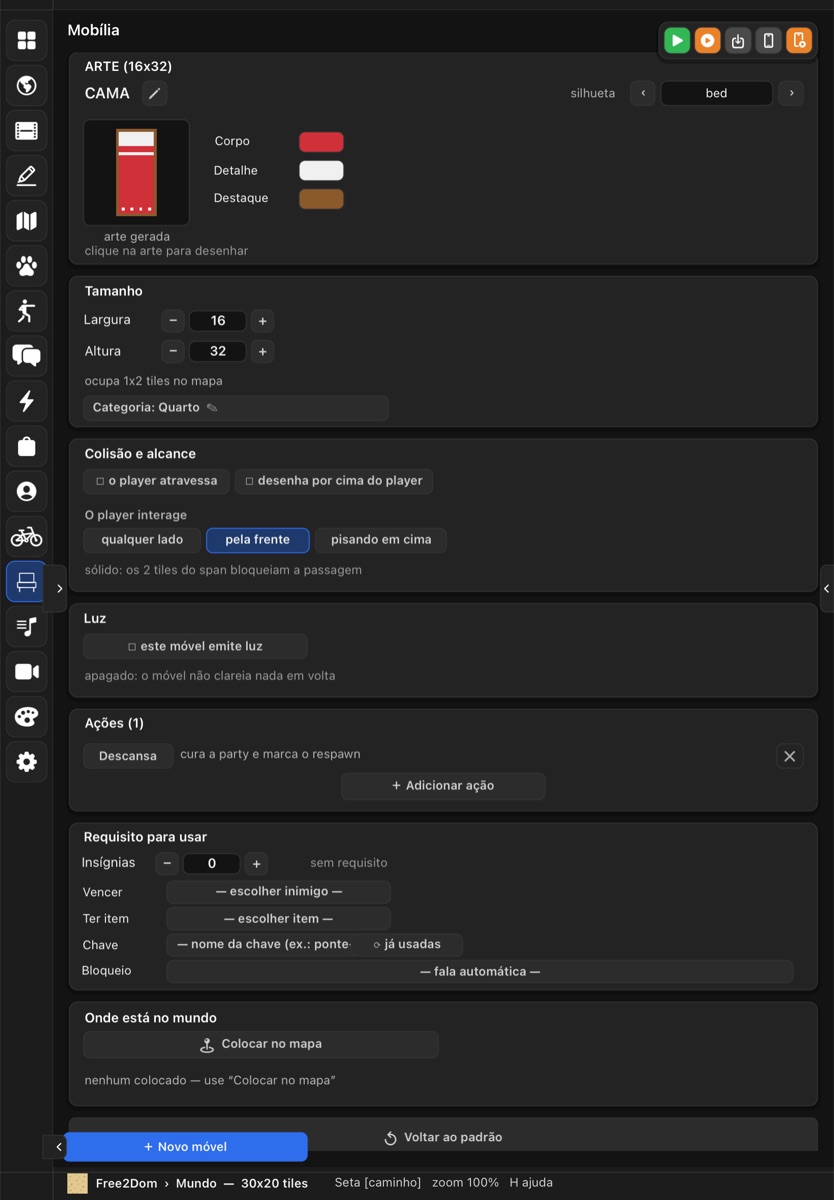Click the 'bed' silhouette name field
The height and width of the screenshot is (1200, 834).
[x=717, y=93]
